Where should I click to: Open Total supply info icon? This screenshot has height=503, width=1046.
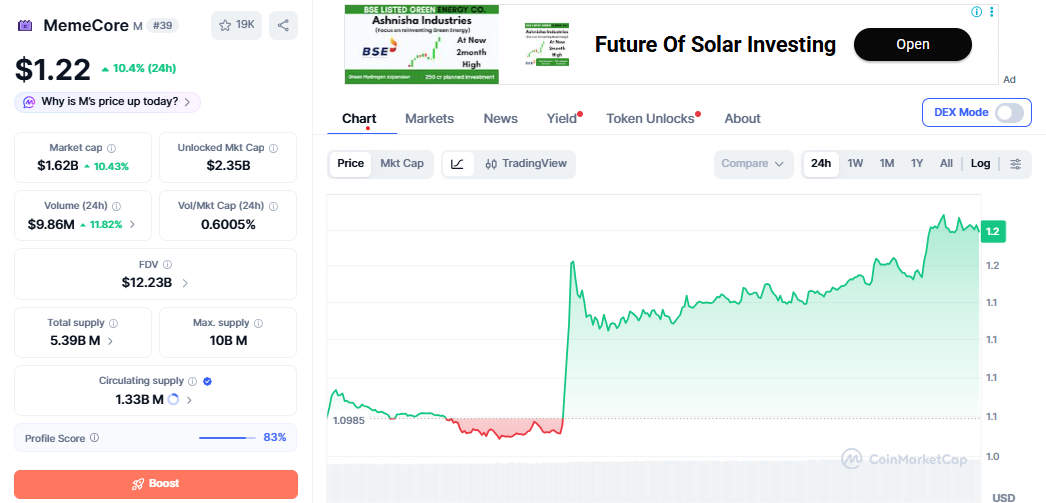113,323
